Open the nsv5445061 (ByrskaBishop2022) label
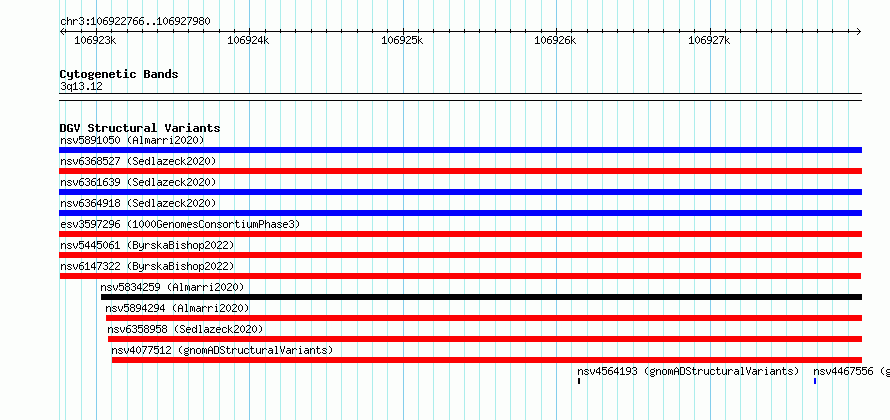 click(x=147, y=245)
